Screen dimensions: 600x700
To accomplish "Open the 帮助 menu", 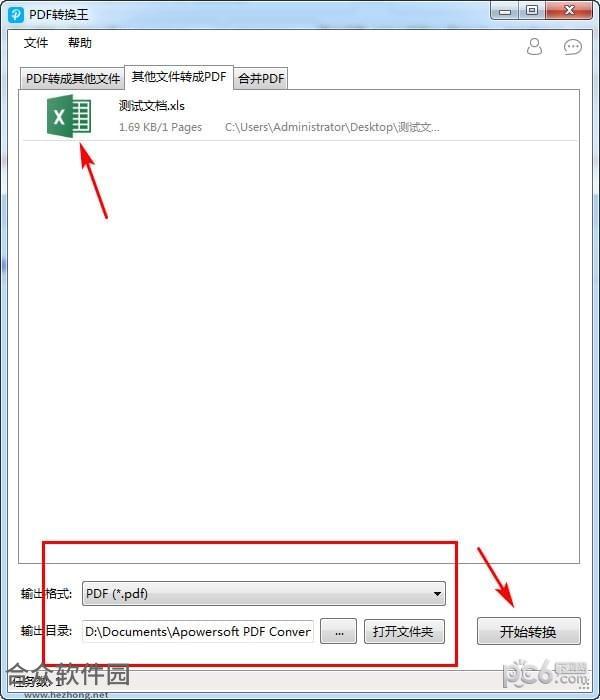I will [79, 43].
